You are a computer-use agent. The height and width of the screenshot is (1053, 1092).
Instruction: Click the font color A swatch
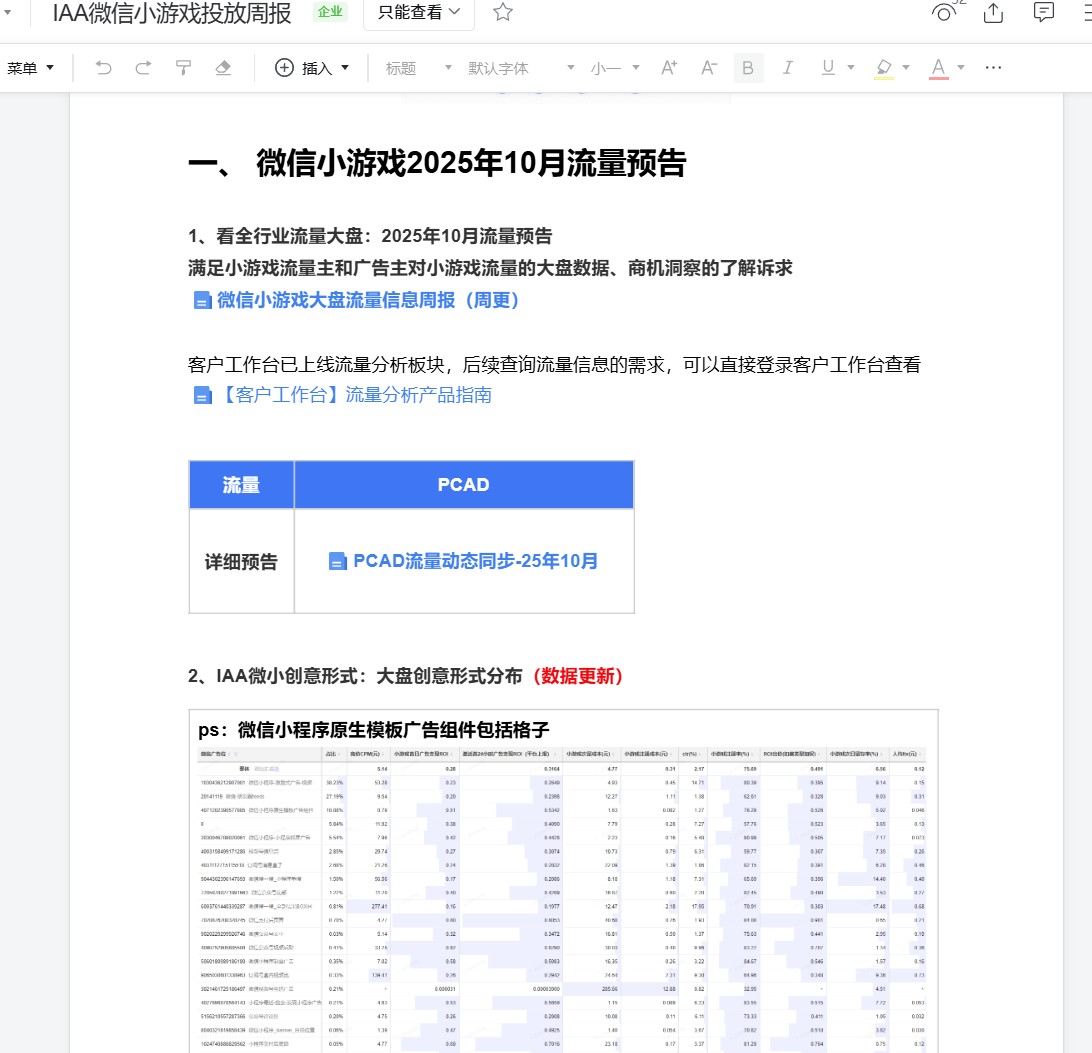(x=938, y=68)
